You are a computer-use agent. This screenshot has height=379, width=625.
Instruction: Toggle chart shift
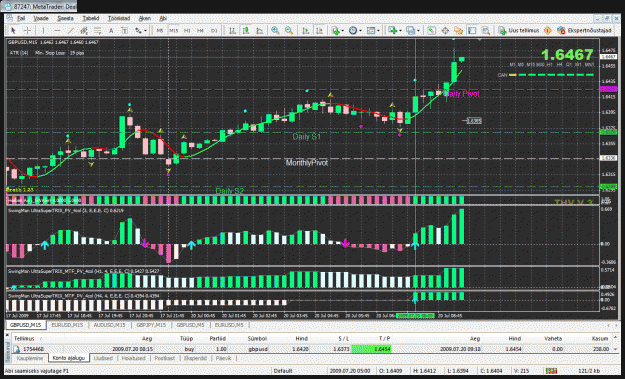point(319,30)
